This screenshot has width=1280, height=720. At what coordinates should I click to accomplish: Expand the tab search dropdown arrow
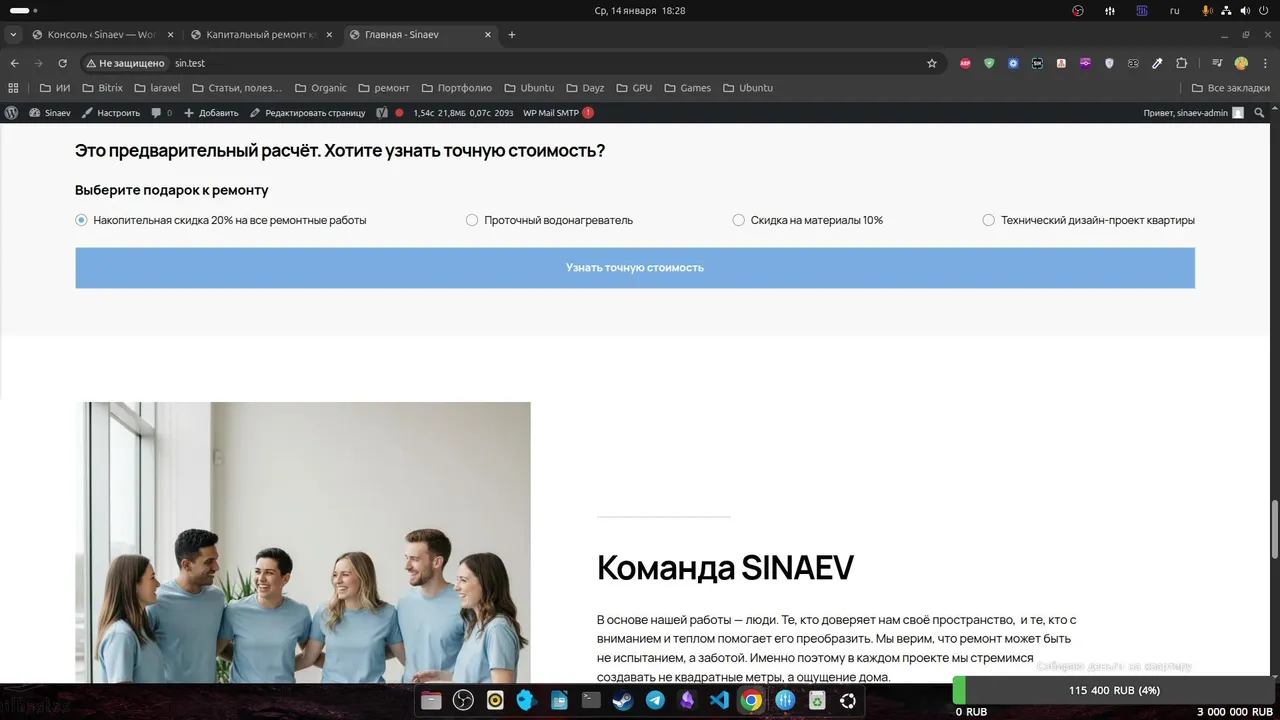click(13, 35)
